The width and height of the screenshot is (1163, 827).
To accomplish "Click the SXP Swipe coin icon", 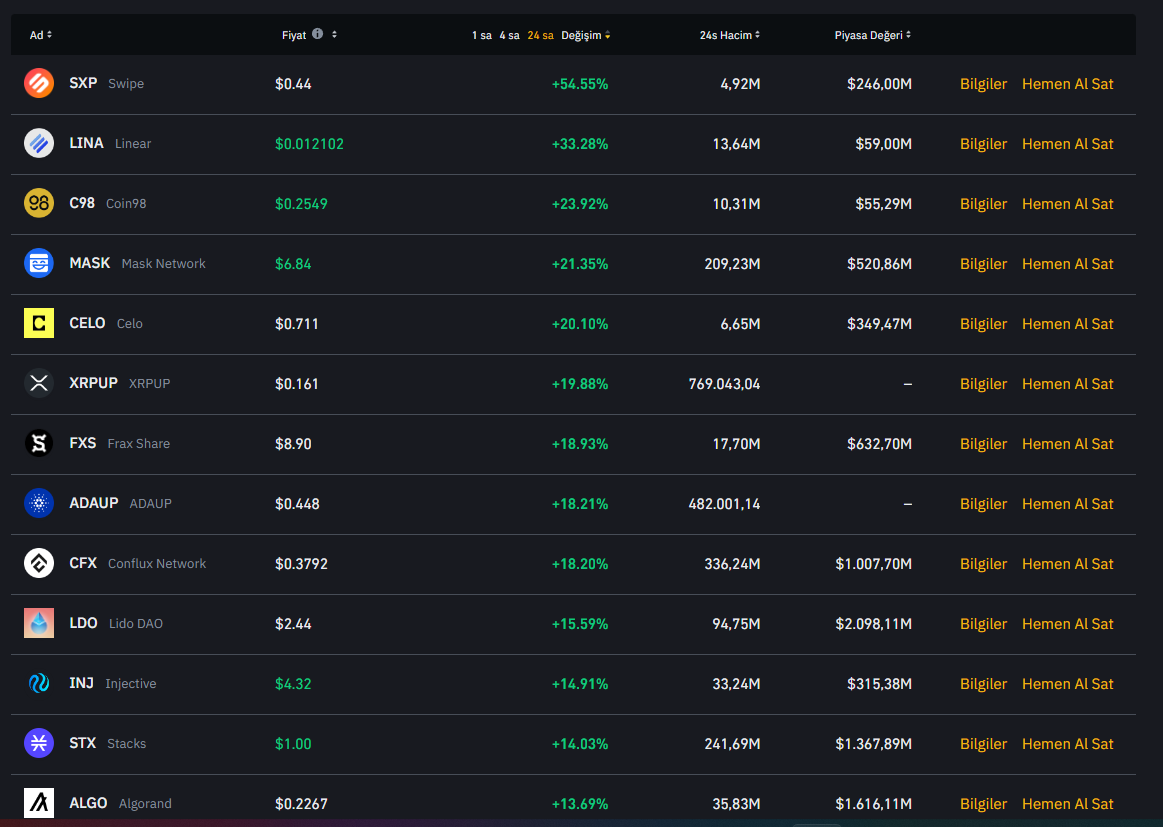I will click(x=39, y=83).
